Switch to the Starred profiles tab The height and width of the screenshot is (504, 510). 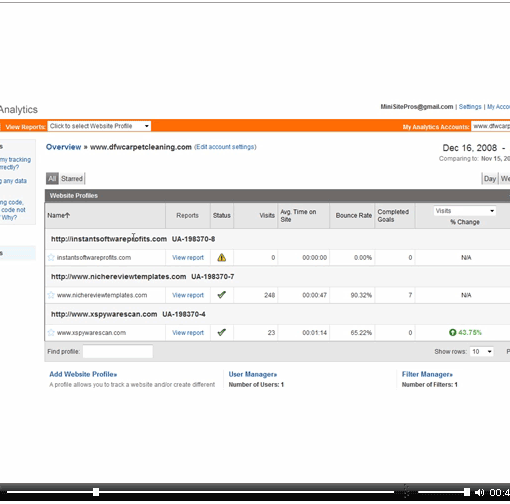(x=72, y=179)
